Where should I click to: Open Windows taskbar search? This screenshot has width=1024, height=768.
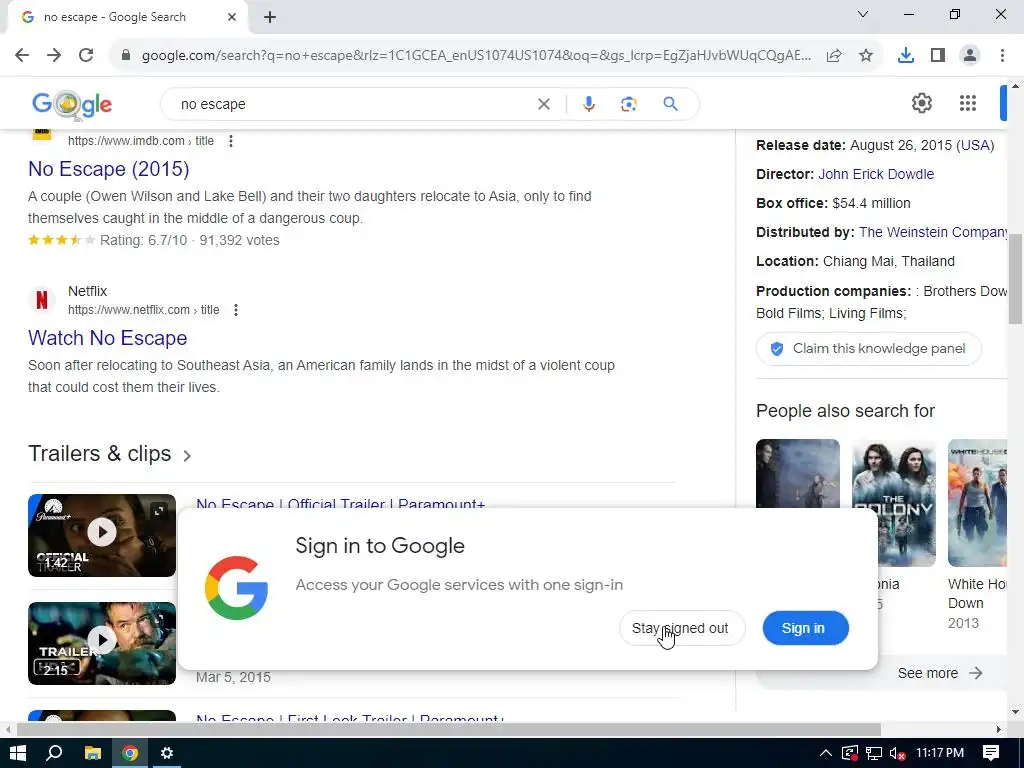point(55,753)
